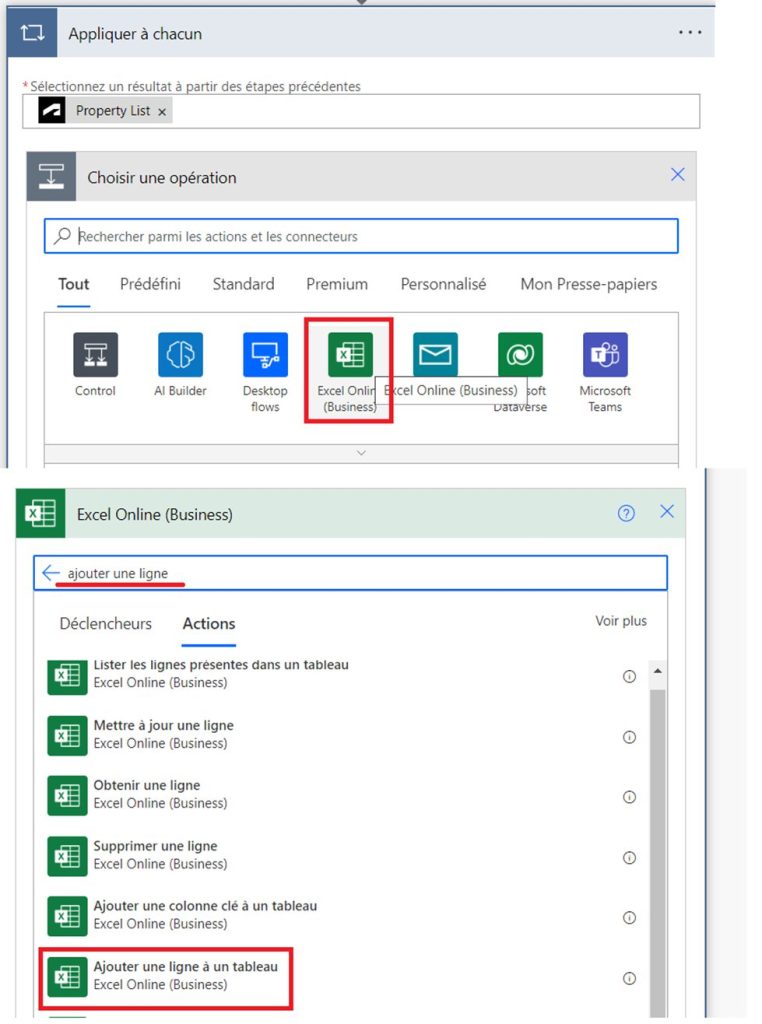Show info for Supprimer une ligne
Viewport: 762px width, 1024px height.
[x=629, y=858]
